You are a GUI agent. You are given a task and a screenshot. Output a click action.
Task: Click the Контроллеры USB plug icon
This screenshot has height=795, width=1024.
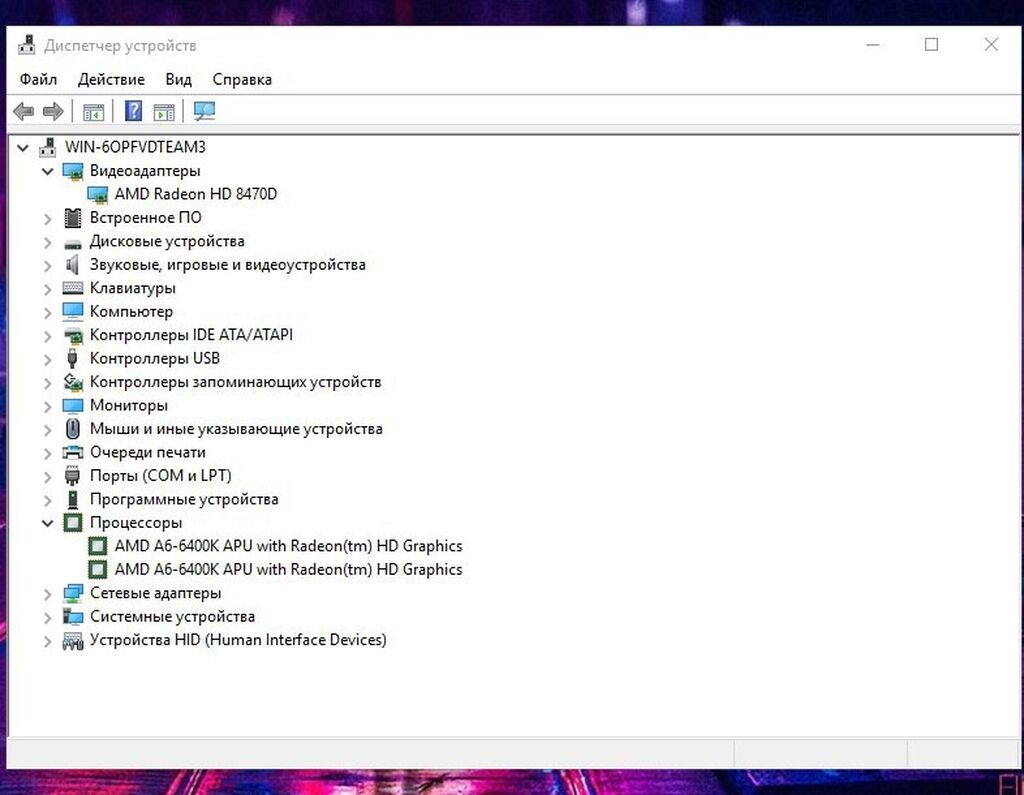[73, 358]
